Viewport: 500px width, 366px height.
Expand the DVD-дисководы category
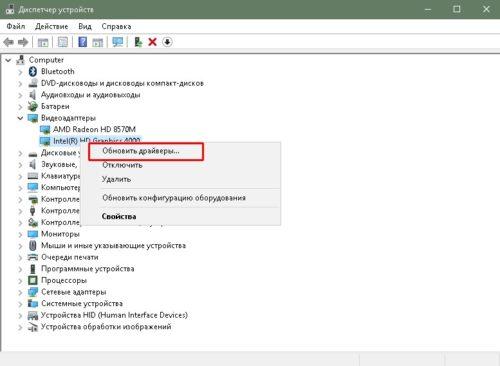point(20,83)
